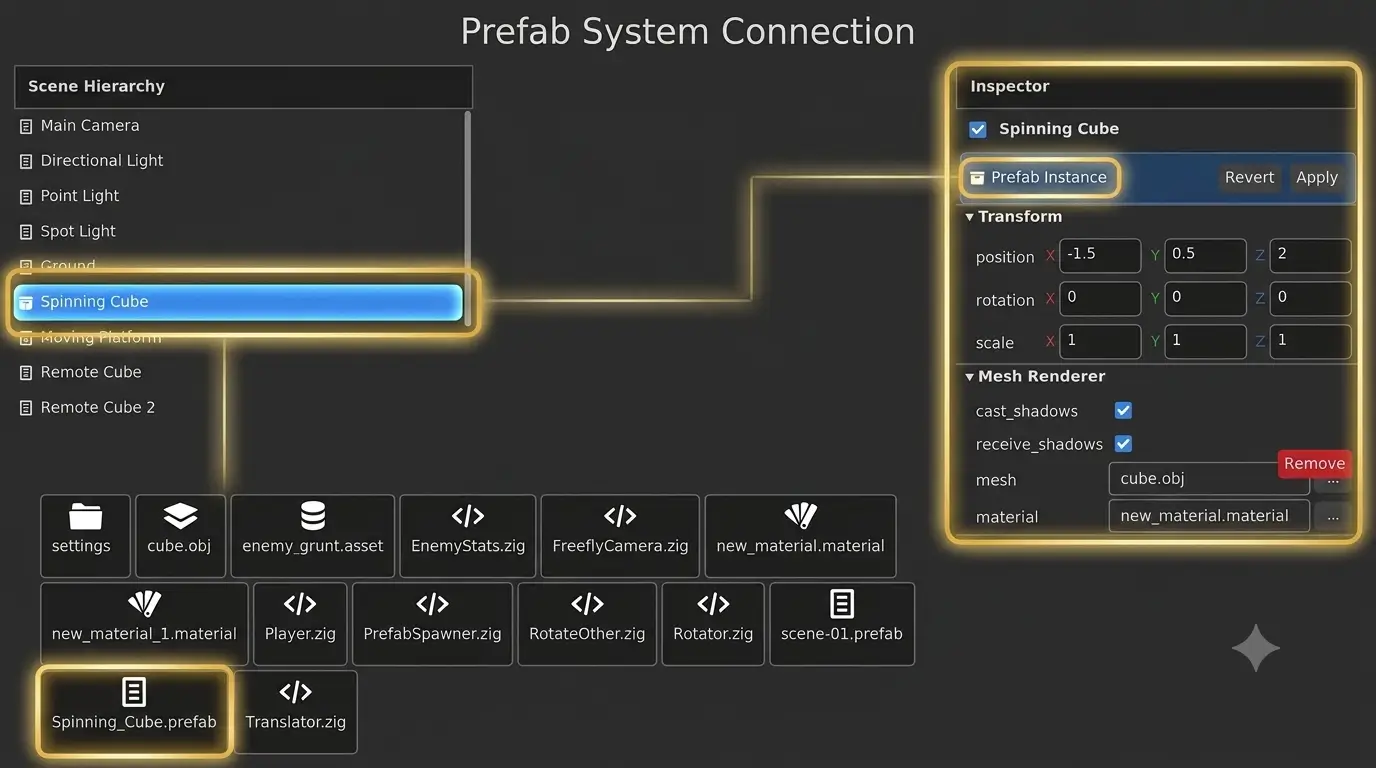The height and width of the screenshot is (768, 1376).
Task: Click the position X field
Action: tap(1100, 255)
